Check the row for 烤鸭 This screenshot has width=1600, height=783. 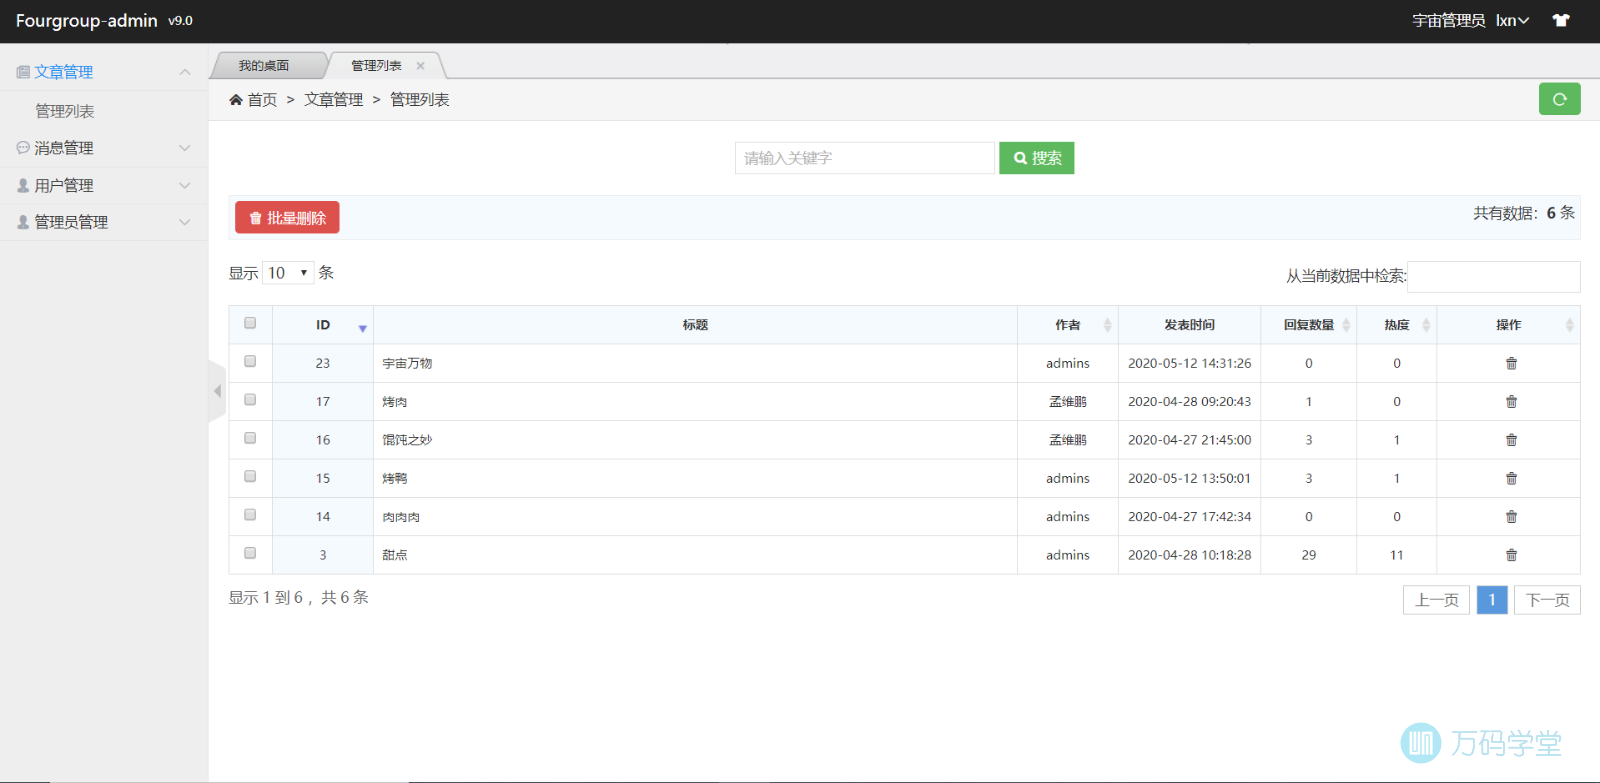click(x=250, y=476)
